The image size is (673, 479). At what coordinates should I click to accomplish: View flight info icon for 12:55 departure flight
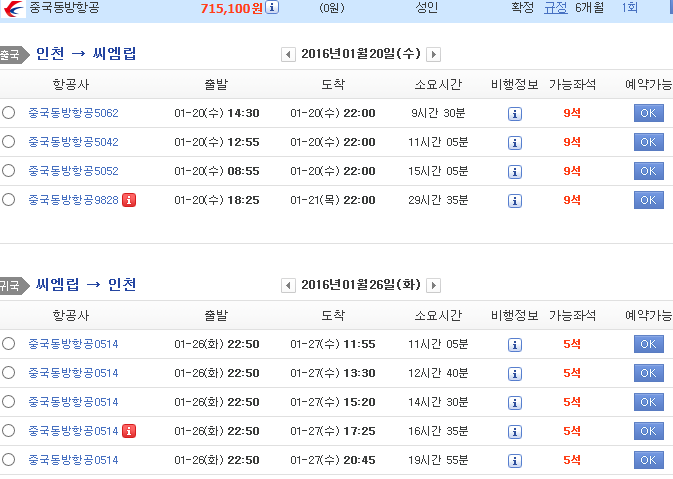515,142
